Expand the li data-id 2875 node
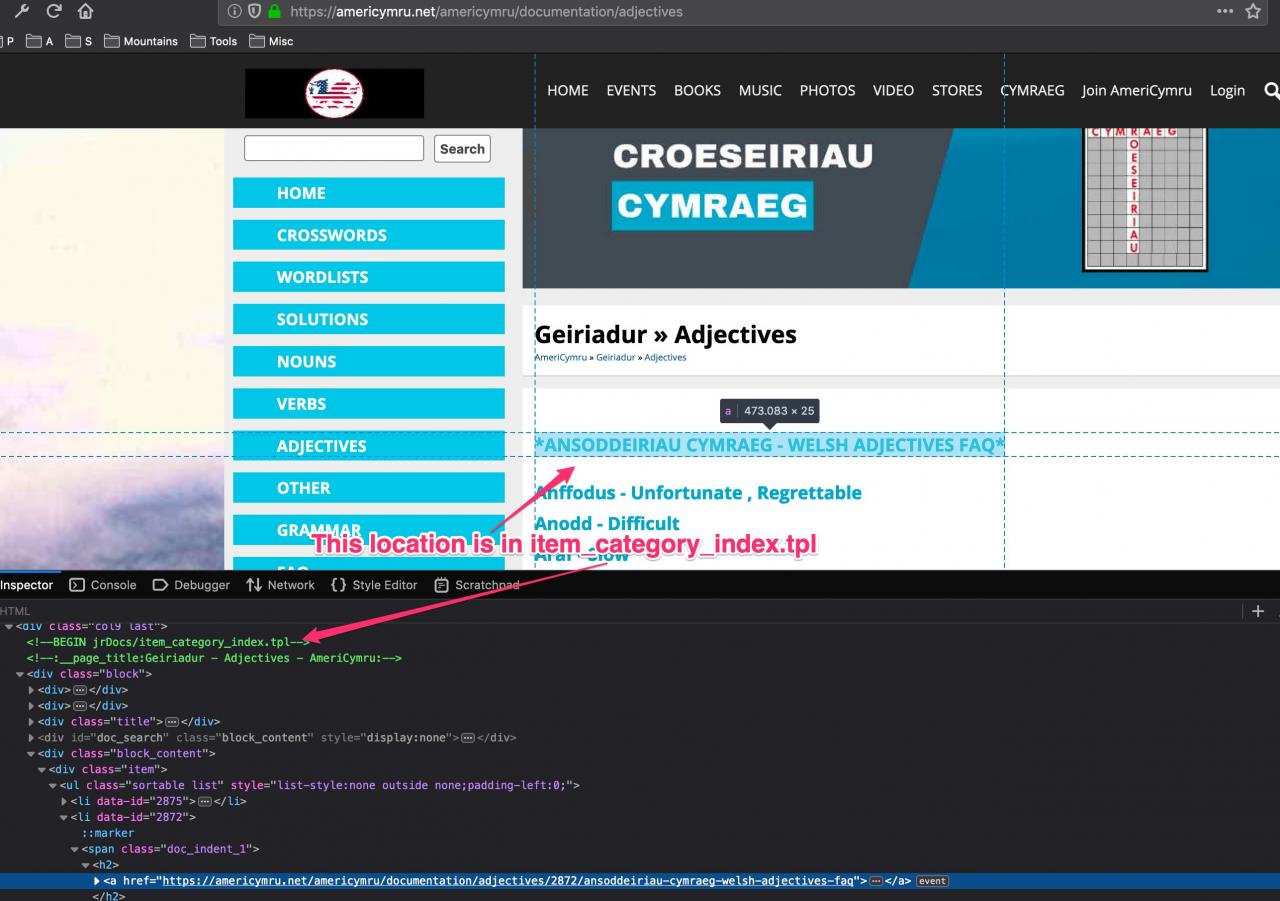This screenshot has height=901, width=1280. (x=65, y=802)
